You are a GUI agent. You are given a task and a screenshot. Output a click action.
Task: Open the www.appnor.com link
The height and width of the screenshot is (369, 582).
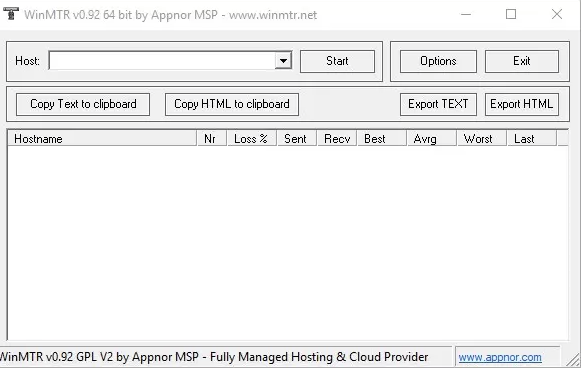500,357
